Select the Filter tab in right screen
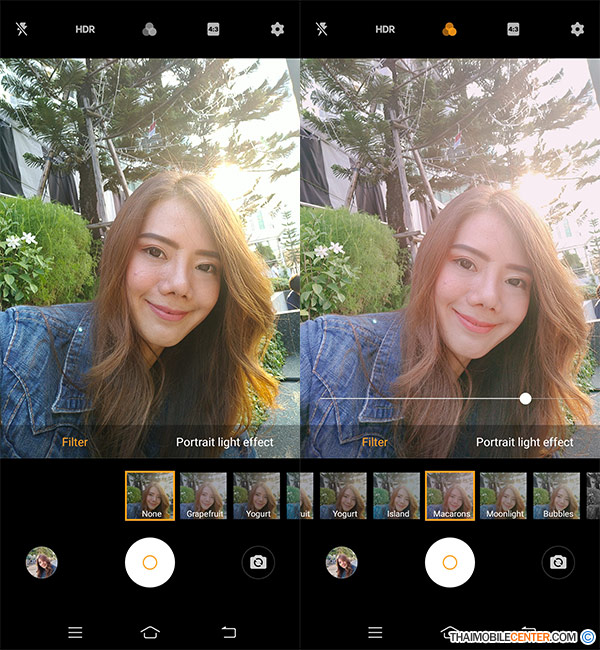600x650 pixels. point(375,442)
